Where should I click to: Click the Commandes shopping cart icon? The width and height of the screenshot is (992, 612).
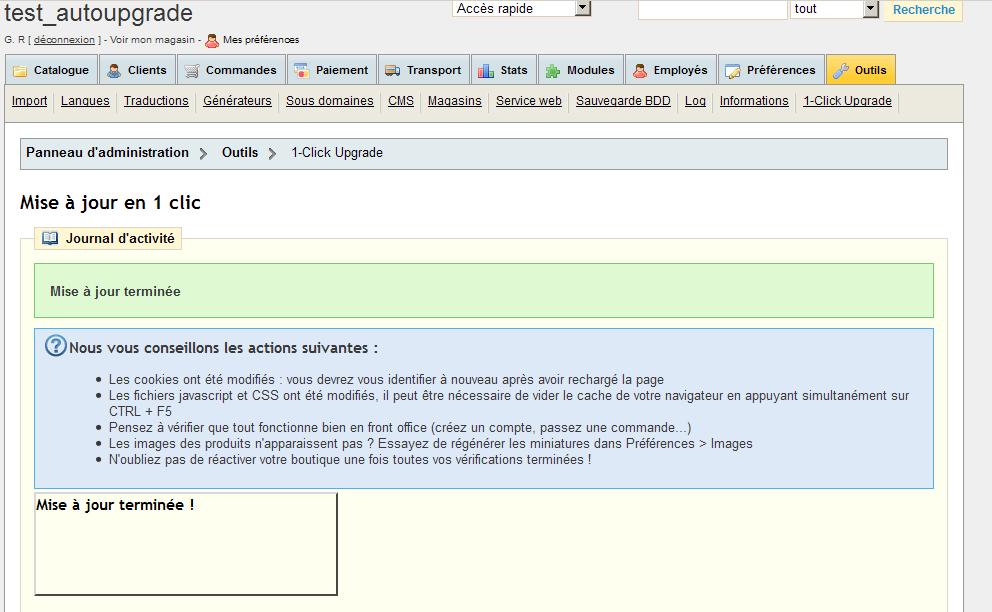click(192, 71)
